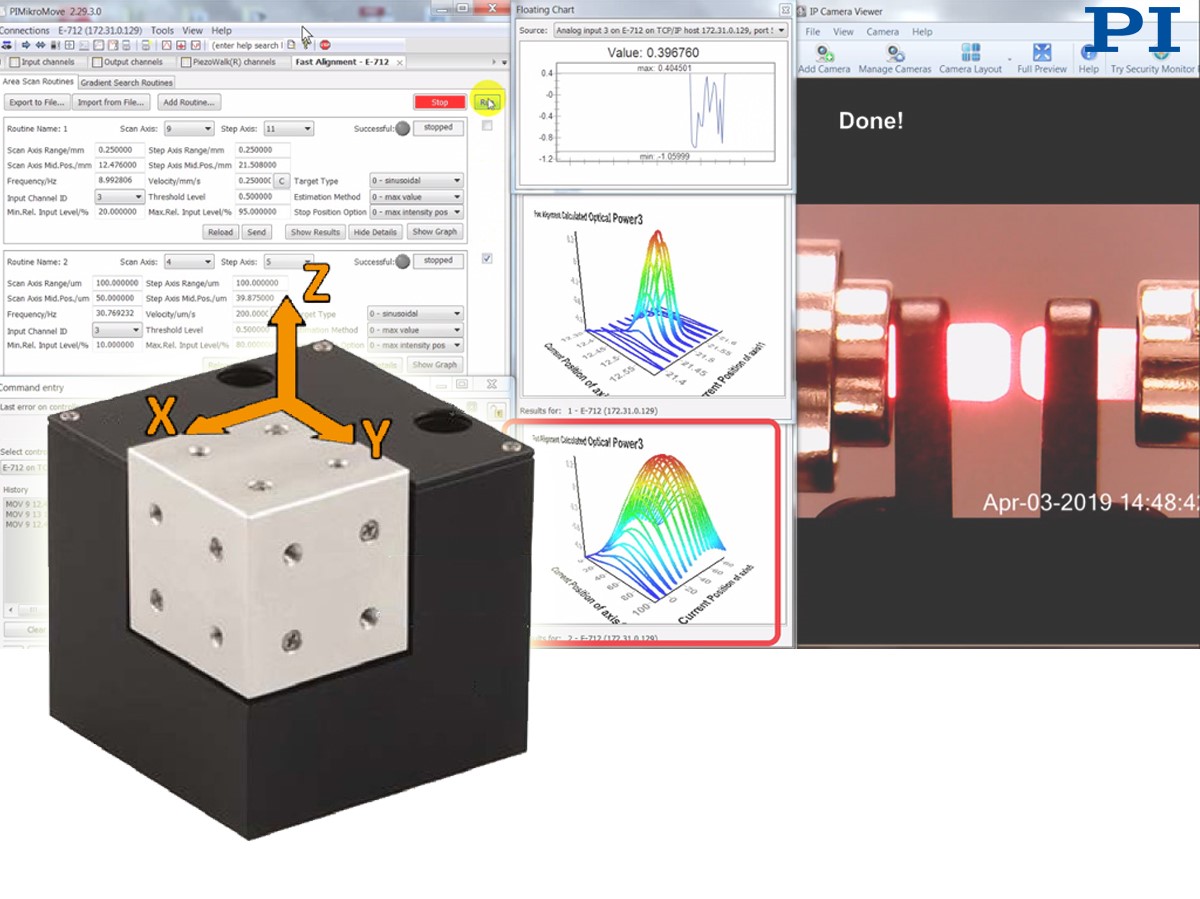
Task: Switch to Gradient Search Routines tab
Action: (127, 82)
